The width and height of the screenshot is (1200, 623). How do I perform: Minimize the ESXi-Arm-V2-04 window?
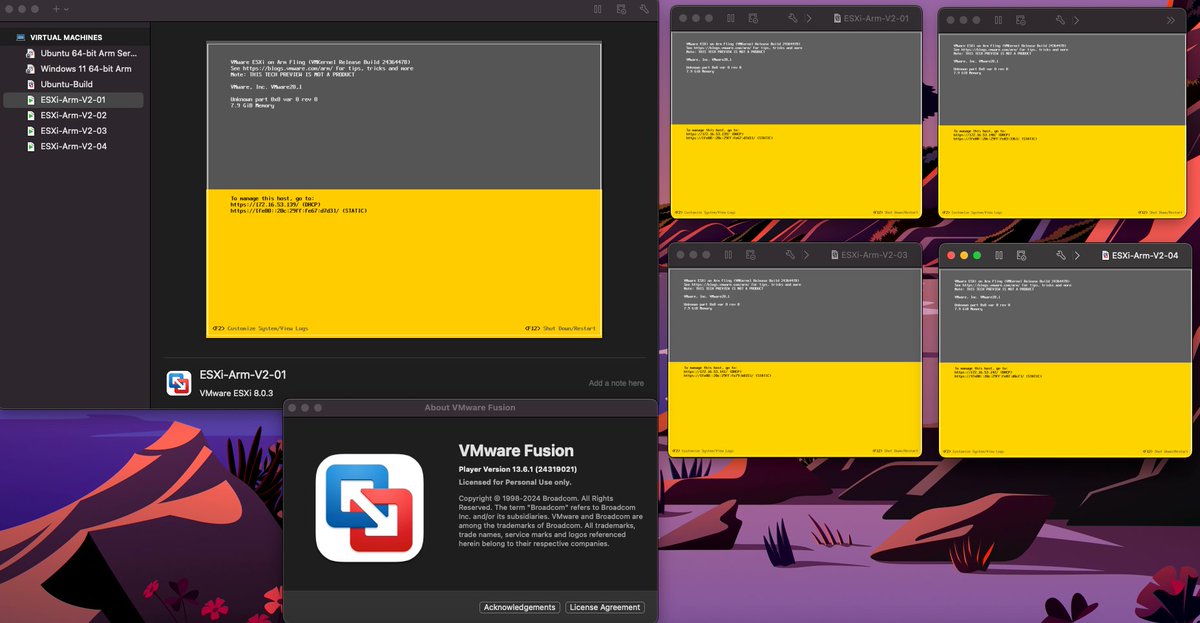point(964,256)
